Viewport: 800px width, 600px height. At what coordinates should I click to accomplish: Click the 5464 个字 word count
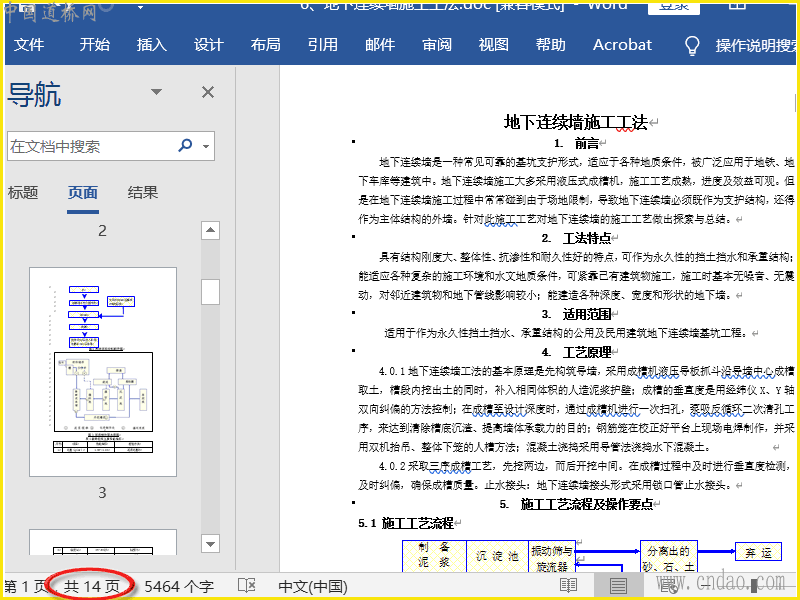(179, 586)
